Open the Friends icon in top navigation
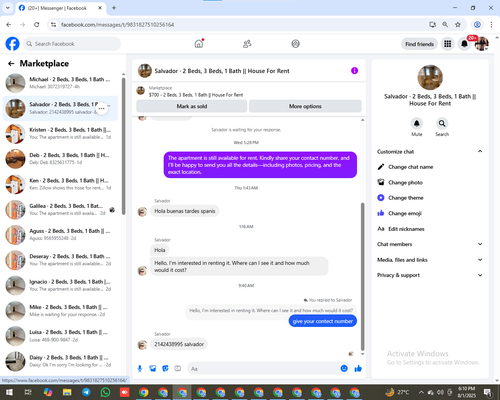The height and width of the screenshot is (400, 500). coord(247,44)
